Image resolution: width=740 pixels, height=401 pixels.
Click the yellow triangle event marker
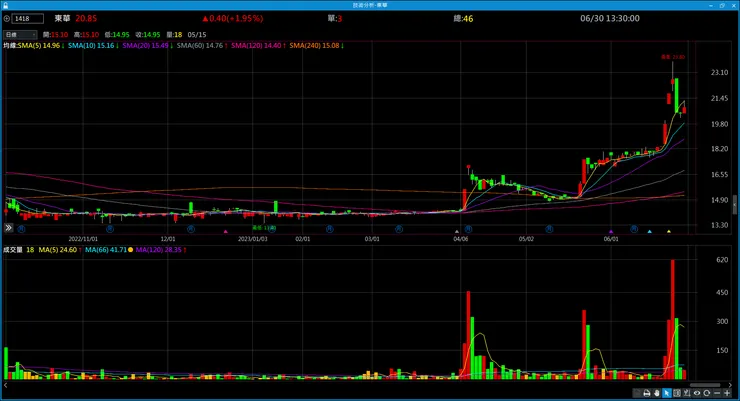pyautogui.click(x=669, y=232)
